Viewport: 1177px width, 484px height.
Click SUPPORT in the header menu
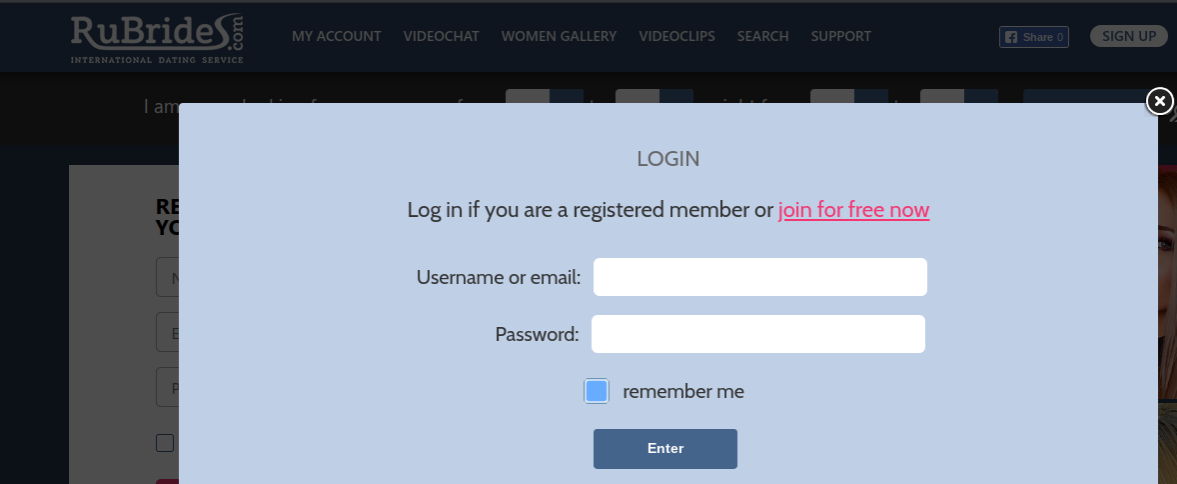841,36
